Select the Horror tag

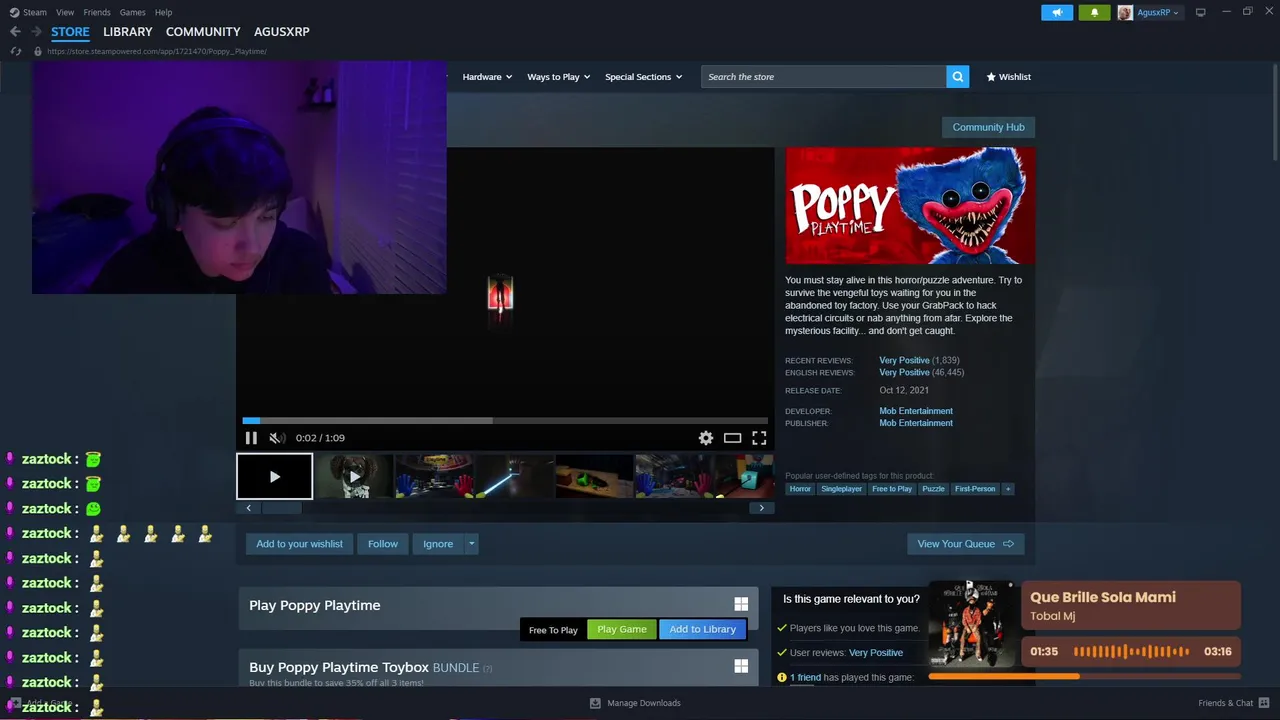tap(800, 489)
